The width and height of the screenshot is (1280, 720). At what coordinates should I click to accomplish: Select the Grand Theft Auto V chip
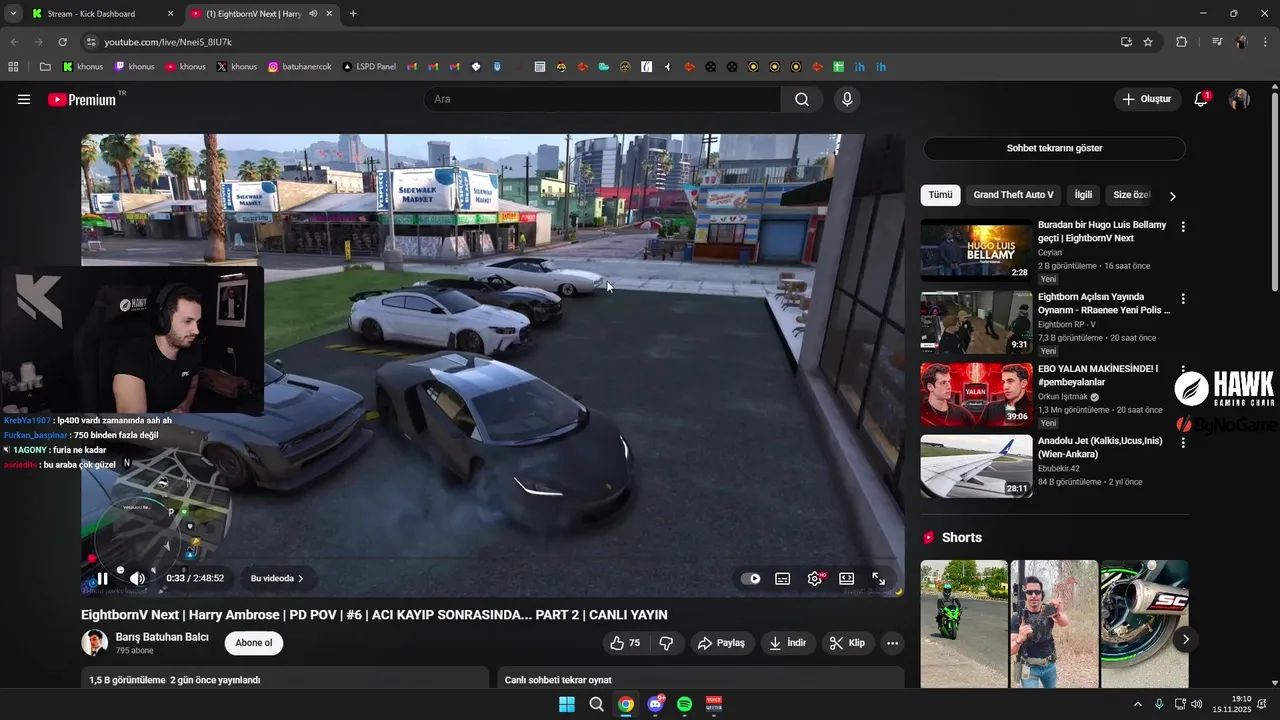(1013, 195)
